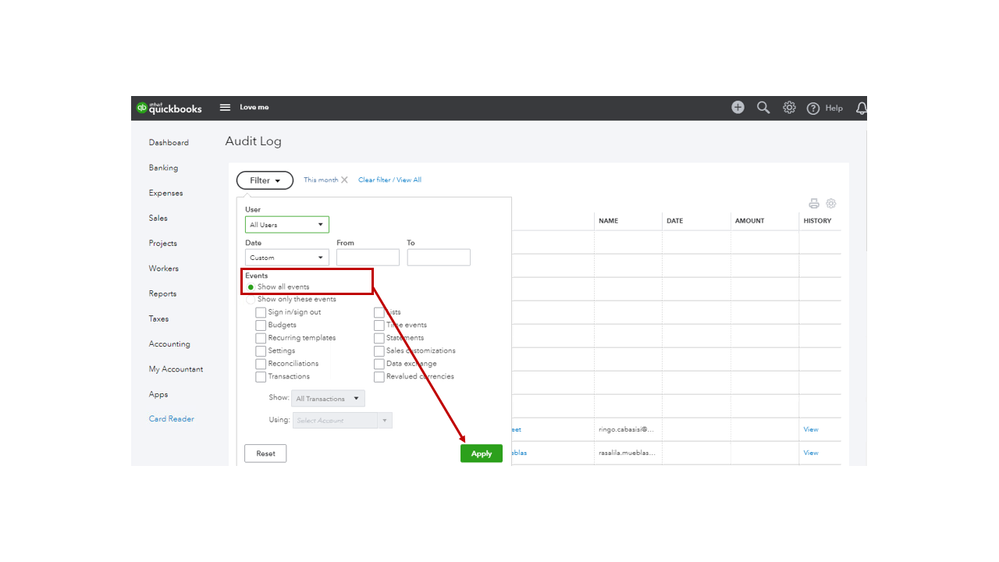
Task: Open the Card Reader link
Action: pos(171,419)
